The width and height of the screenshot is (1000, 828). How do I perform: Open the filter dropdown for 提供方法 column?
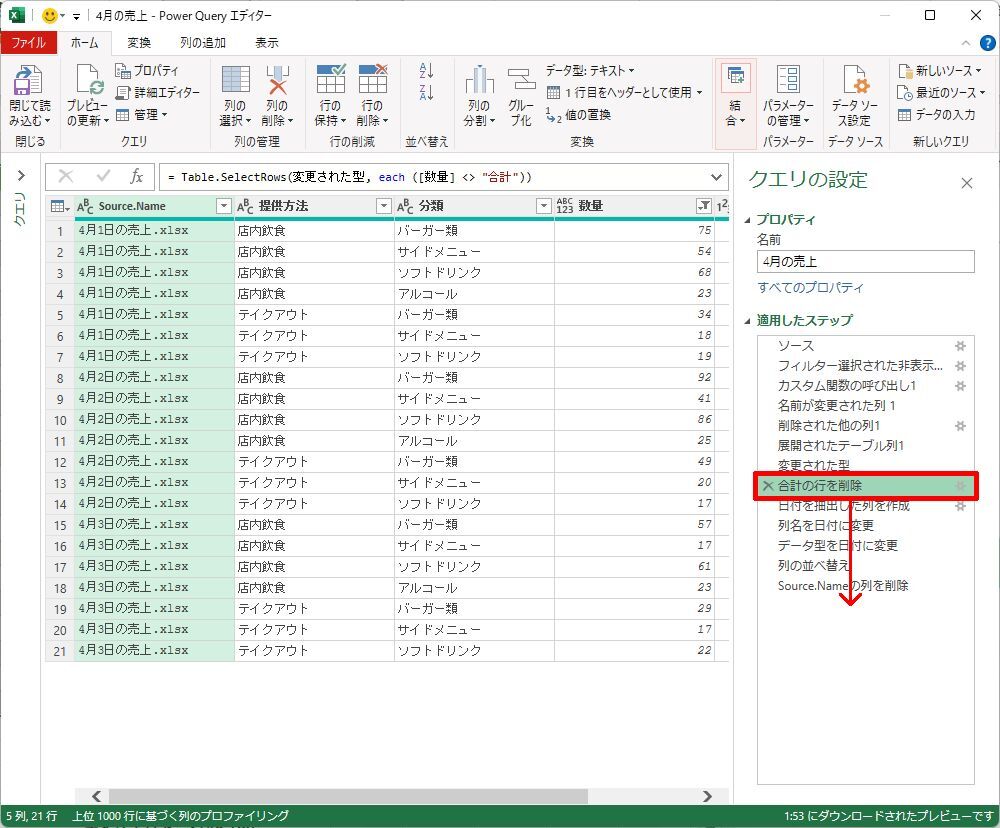click(x=383, y=206)
